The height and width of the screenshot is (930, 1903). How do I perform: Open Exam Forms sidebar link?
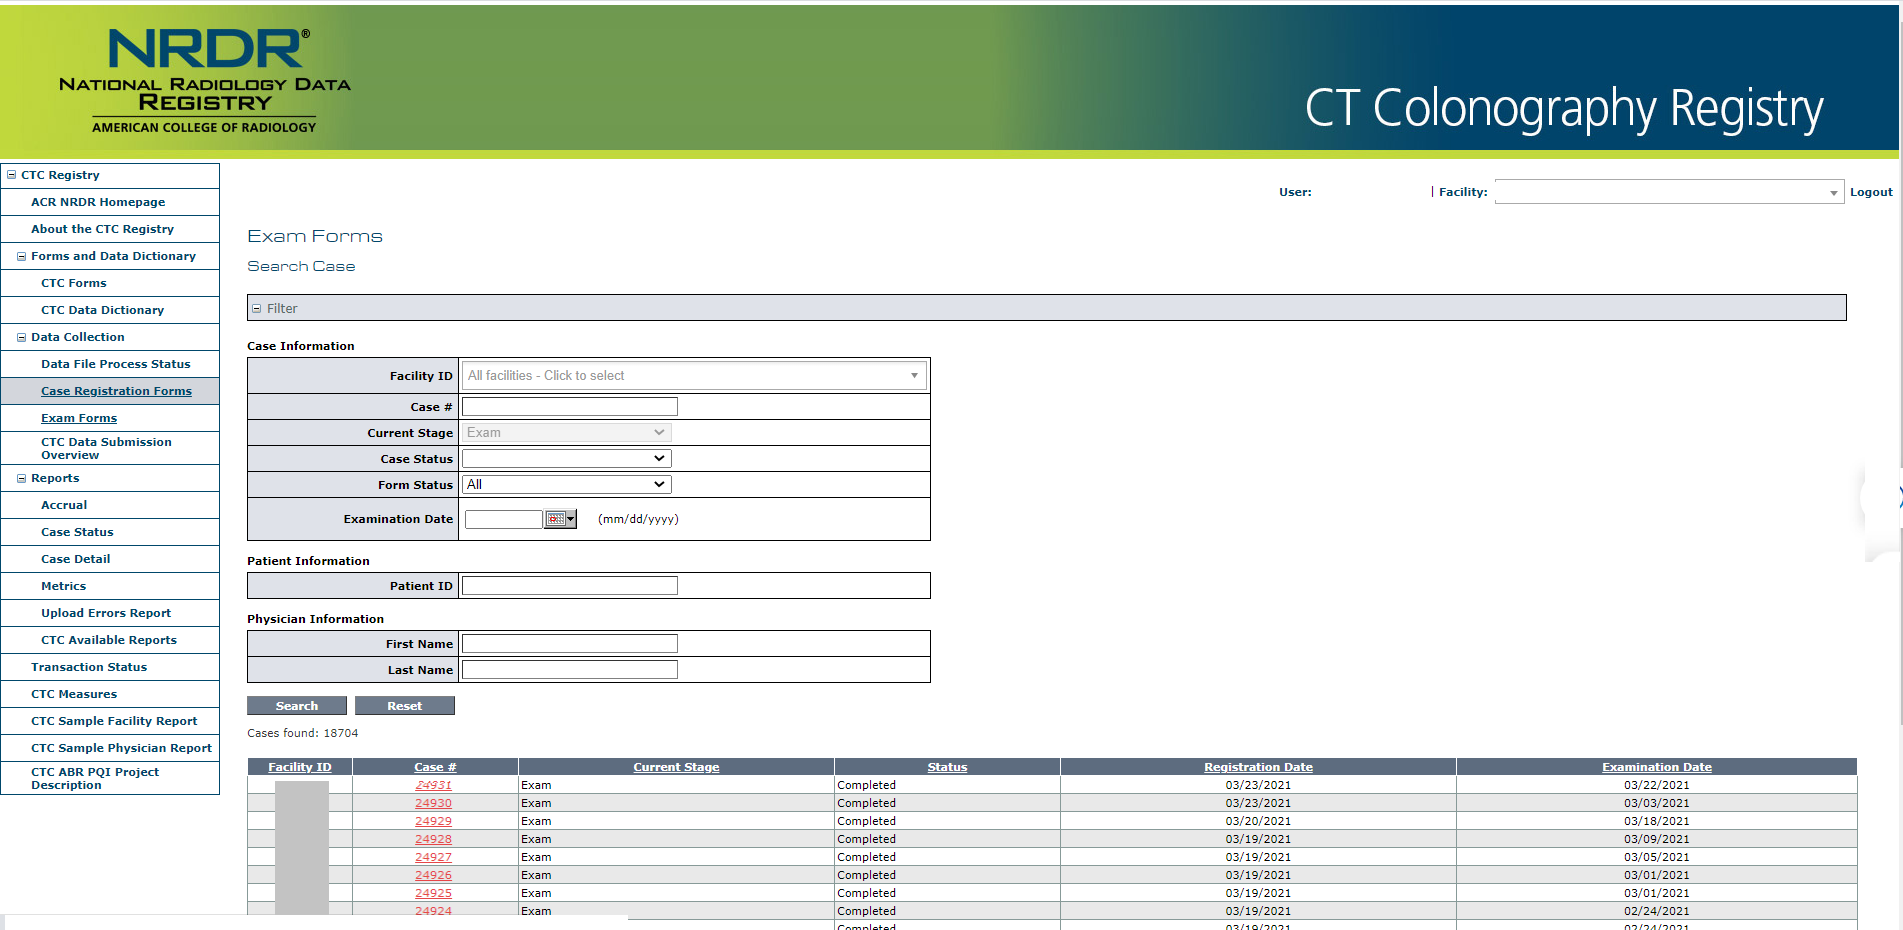[79, 418]
